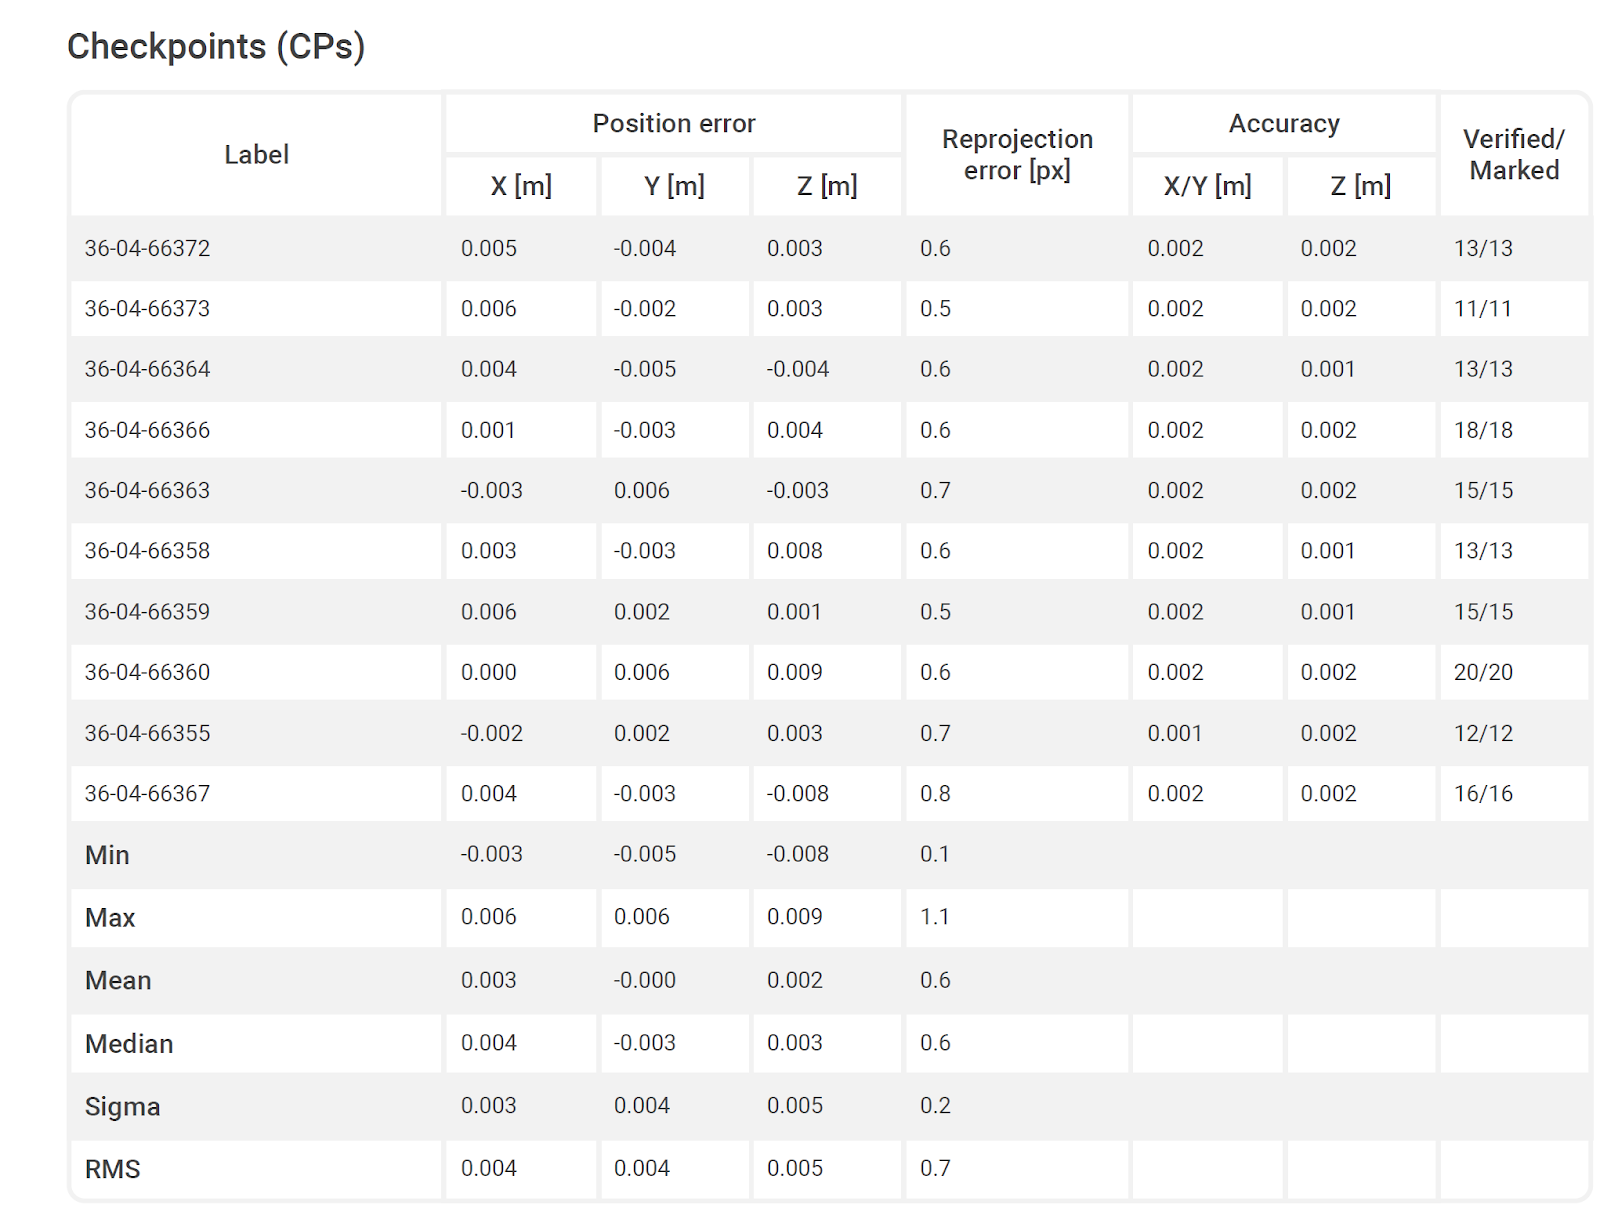Click the Verified/Marked column header

(x=1512, y=154)
